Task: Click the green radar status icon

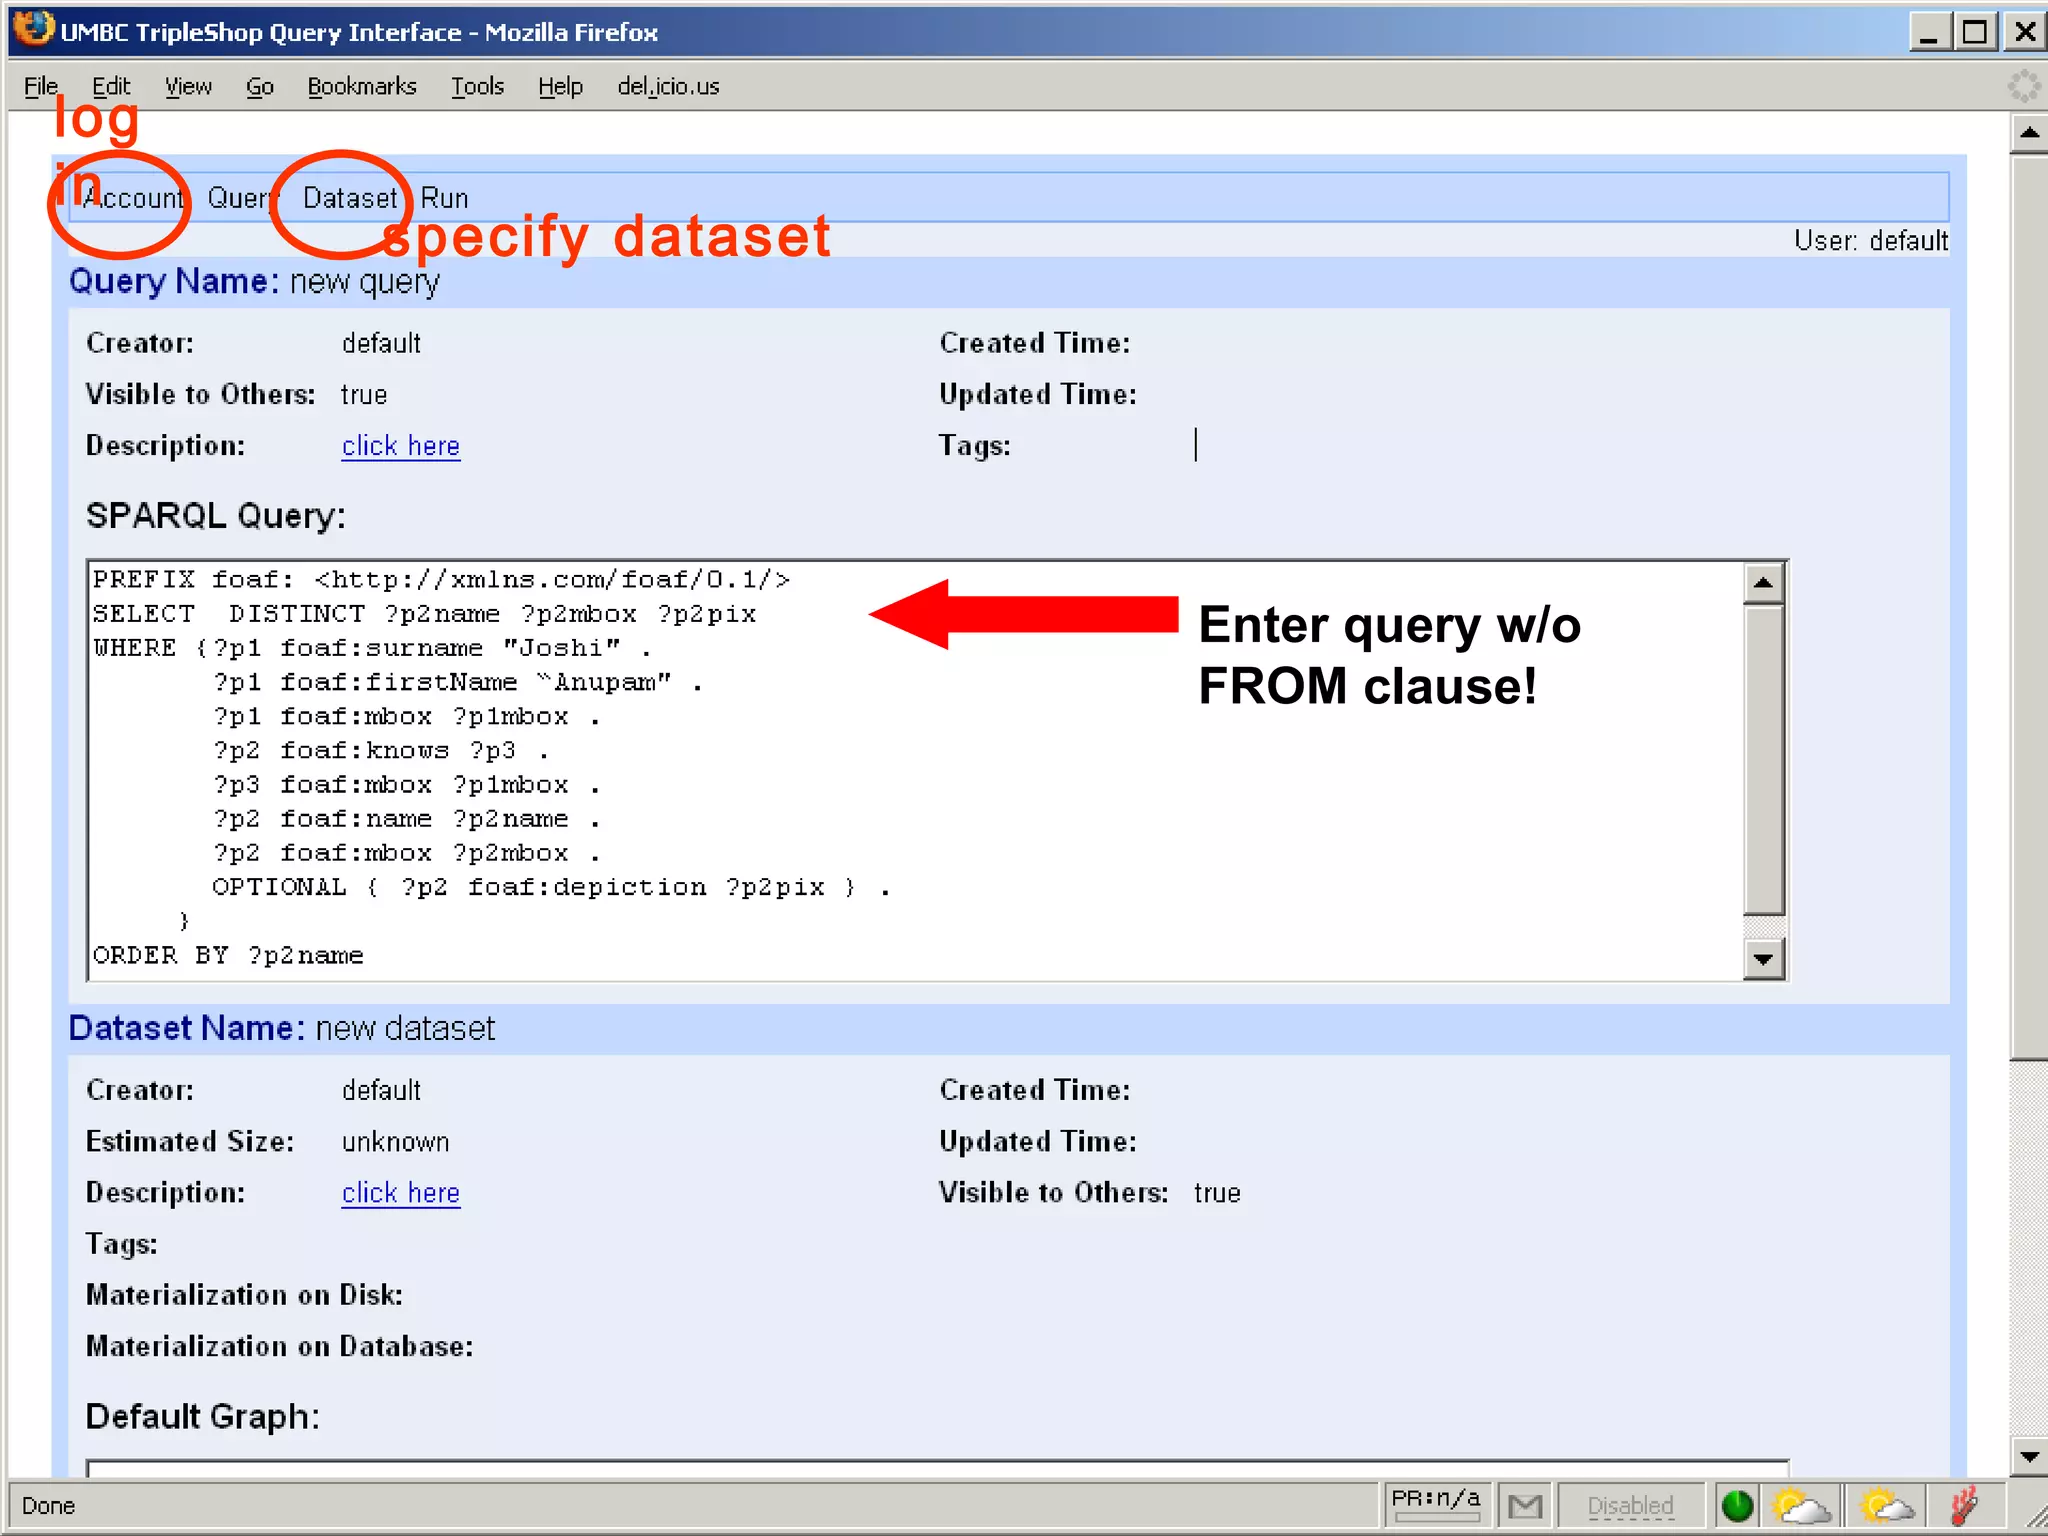Action: point(1738,1505)
